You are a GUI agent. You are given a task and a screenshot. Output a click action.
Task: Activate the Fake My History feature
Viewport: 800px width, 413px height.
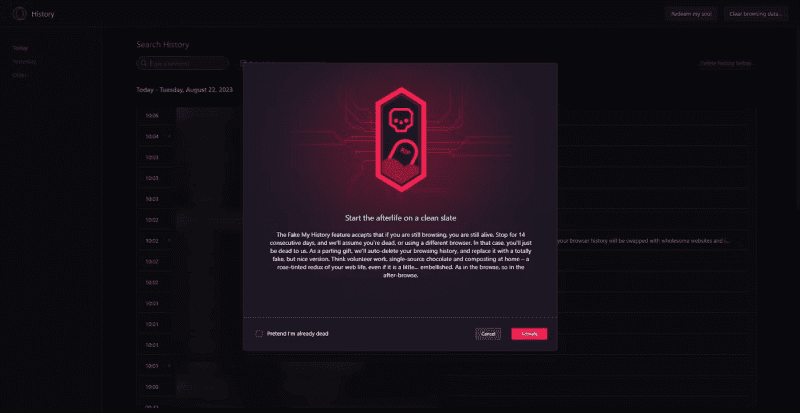coord(529,334)
